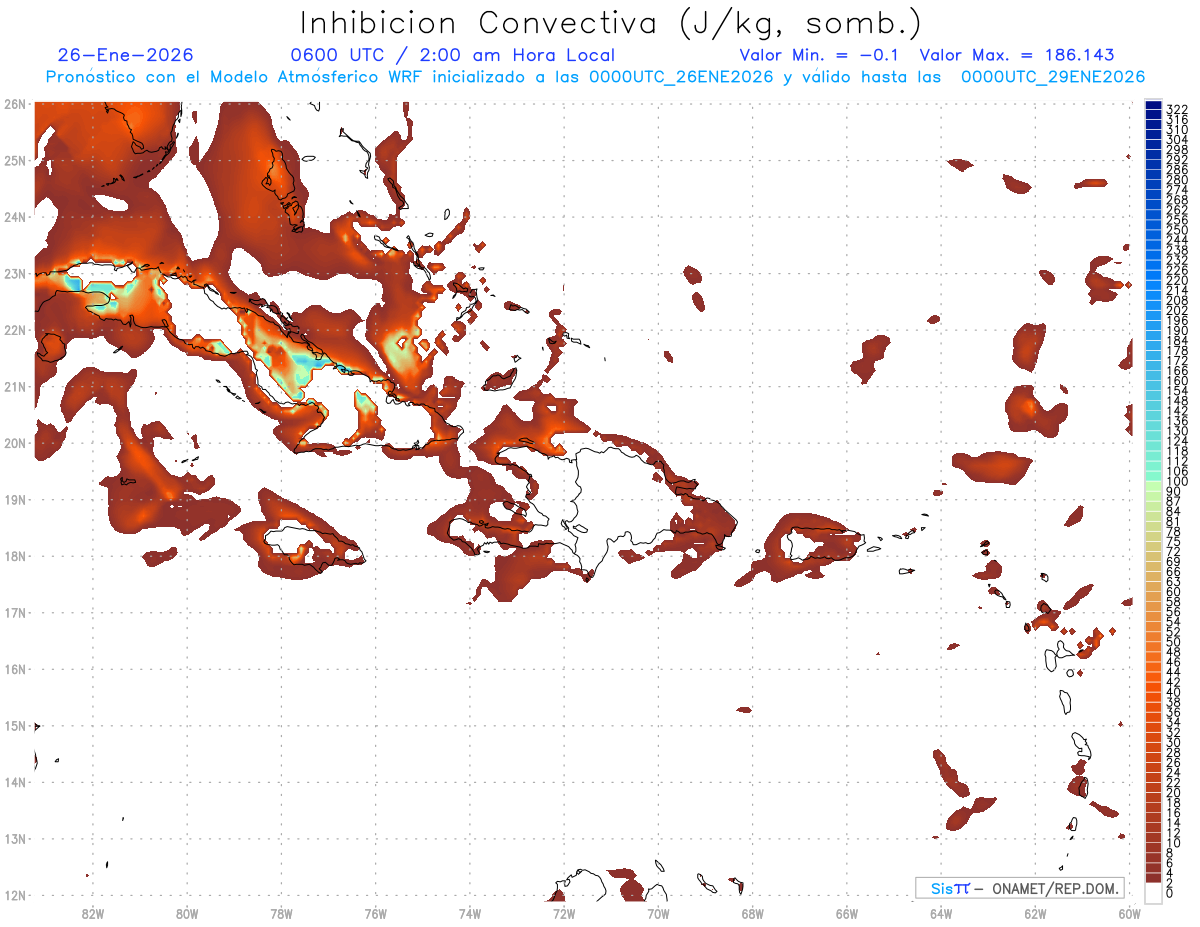Click longitude label '74W'
This screenshot has height=927, width=1200.
coord(470,913)
